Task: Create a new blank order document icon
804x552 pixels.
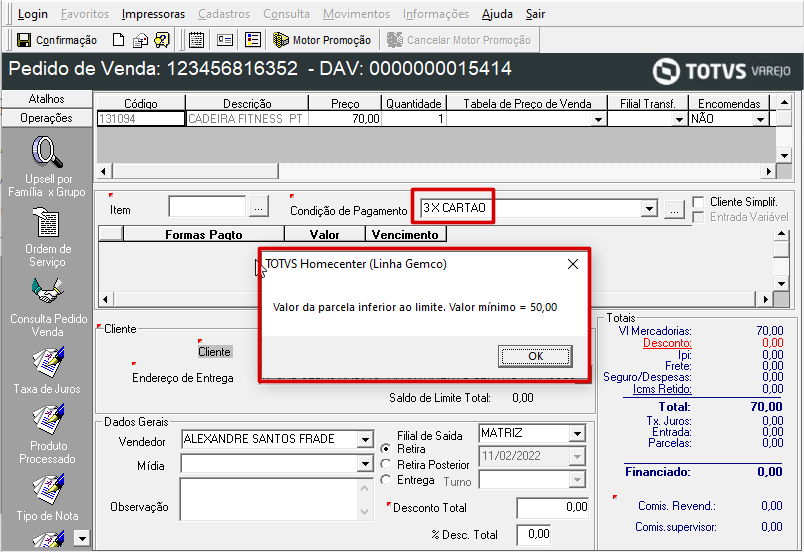Action: [118, 40]
